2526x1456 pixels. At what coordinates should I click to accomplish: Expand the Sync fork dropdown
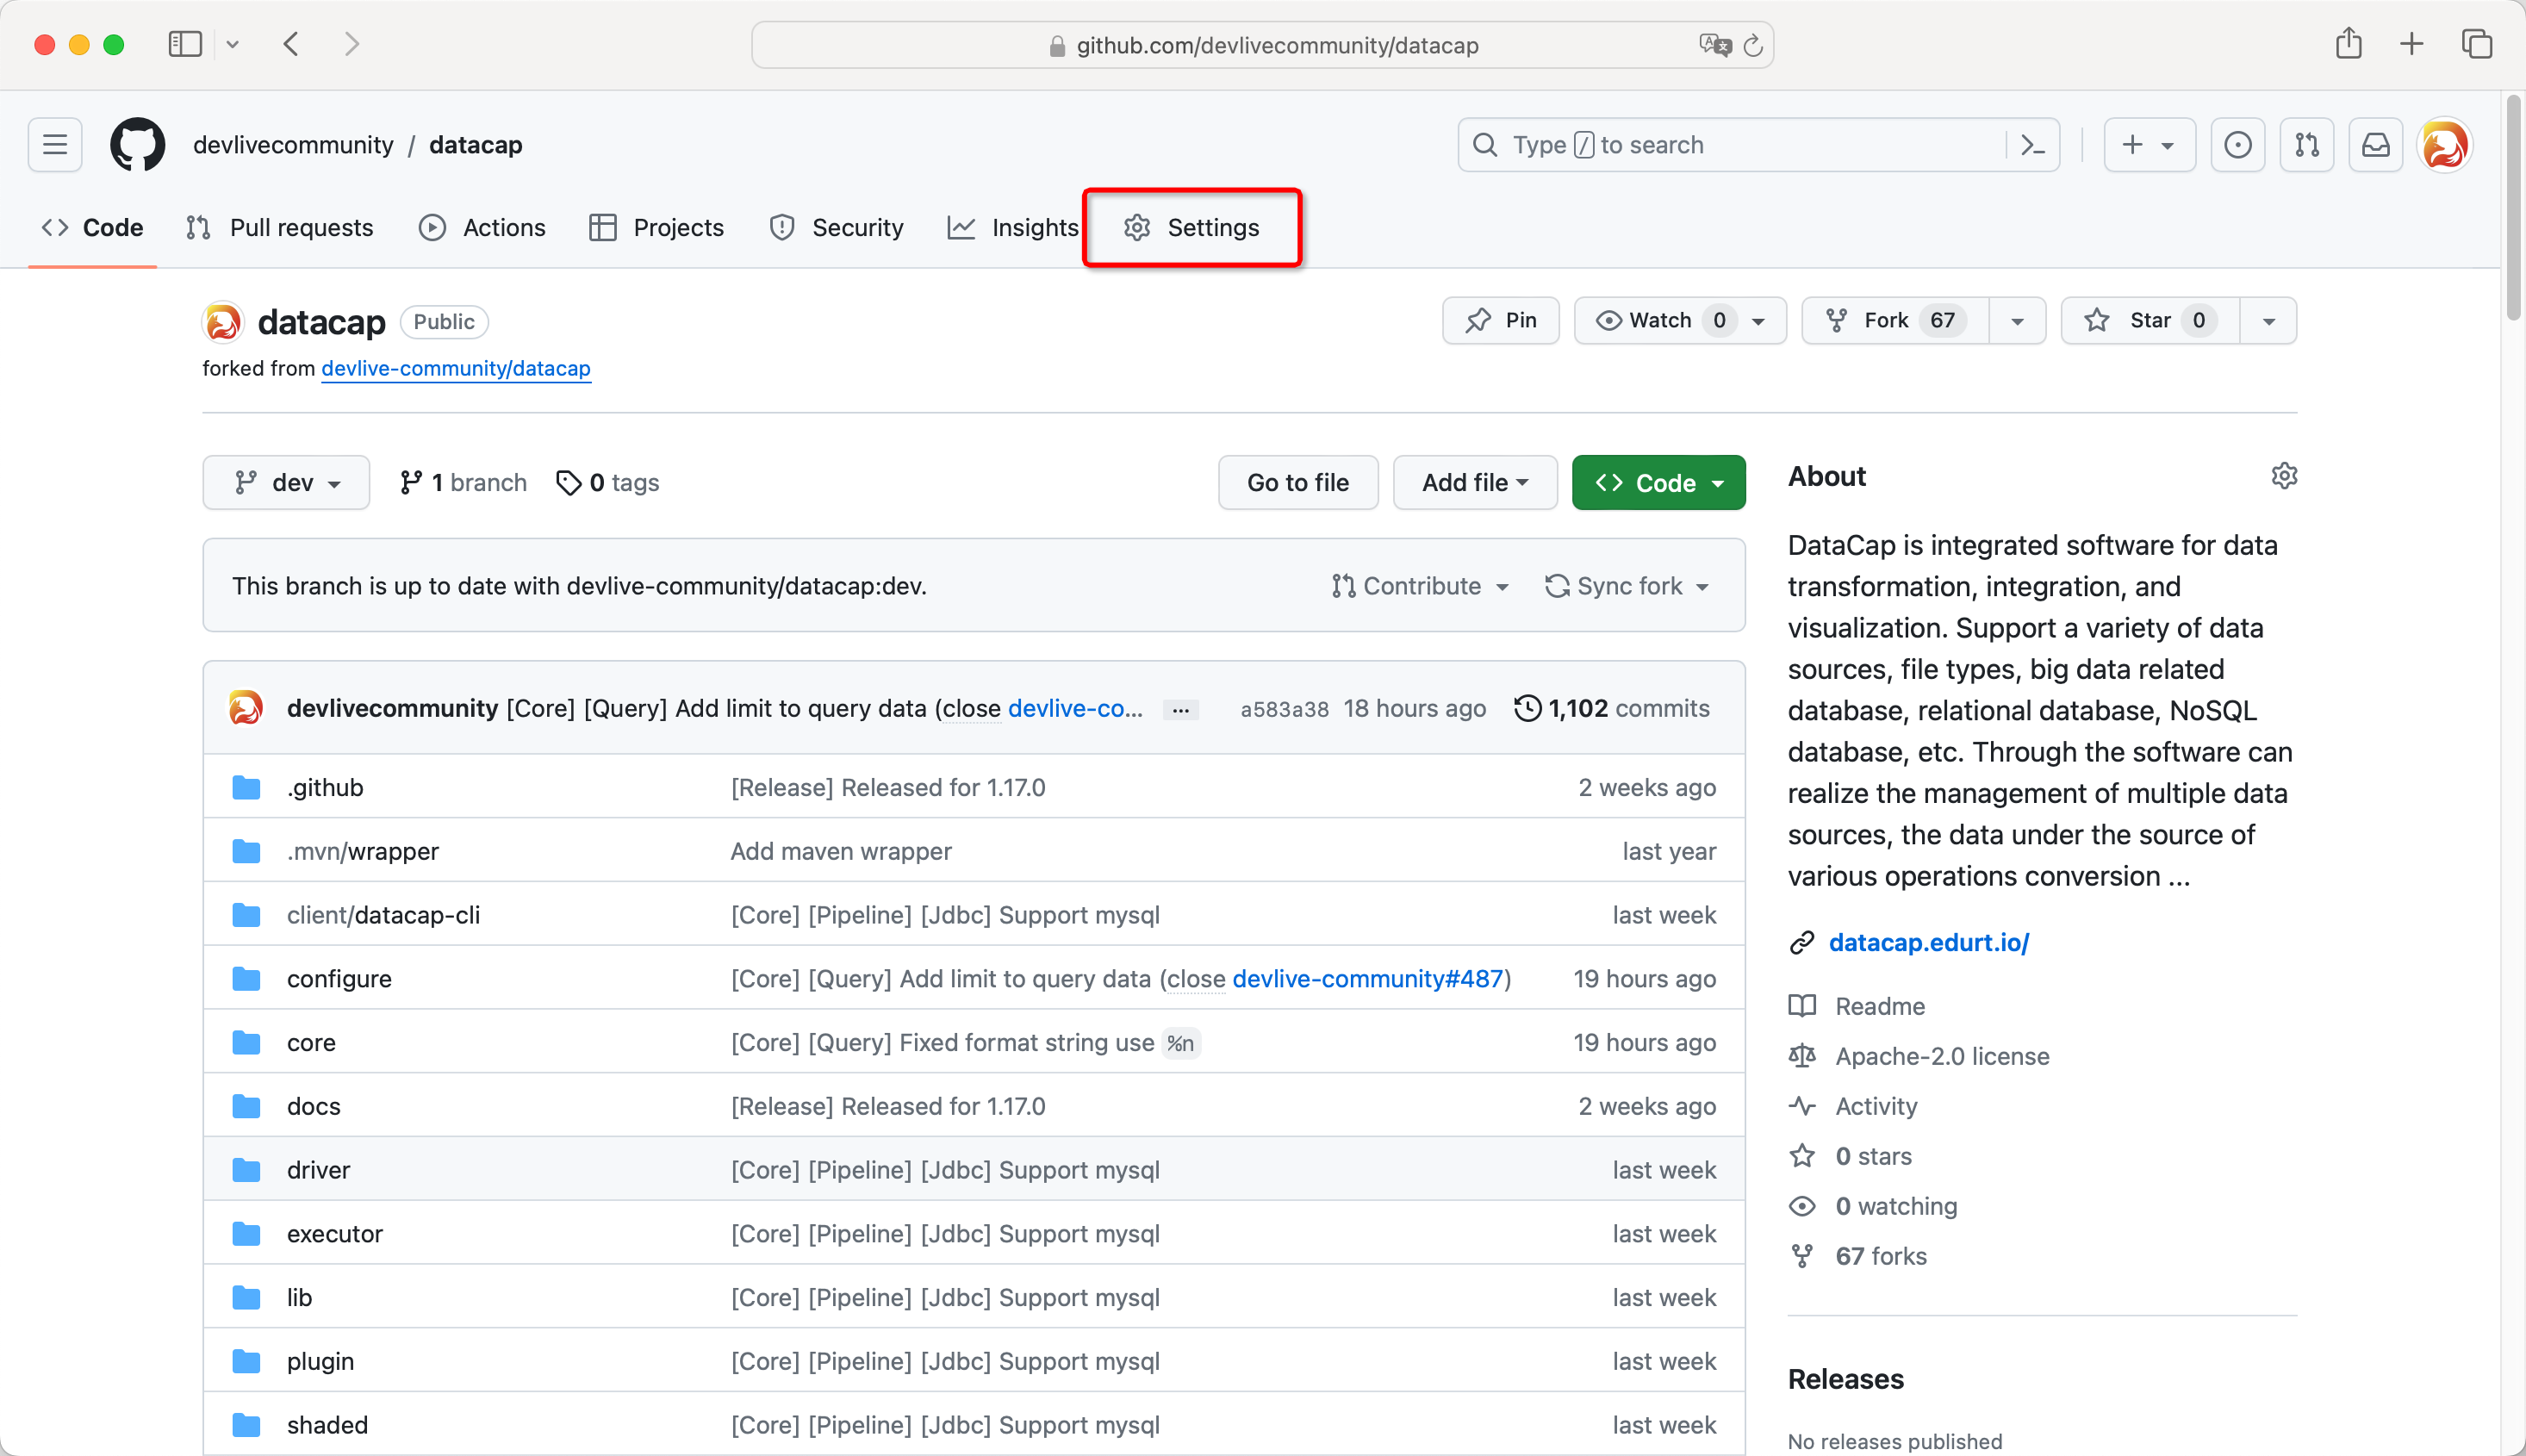coord(1627,586)
